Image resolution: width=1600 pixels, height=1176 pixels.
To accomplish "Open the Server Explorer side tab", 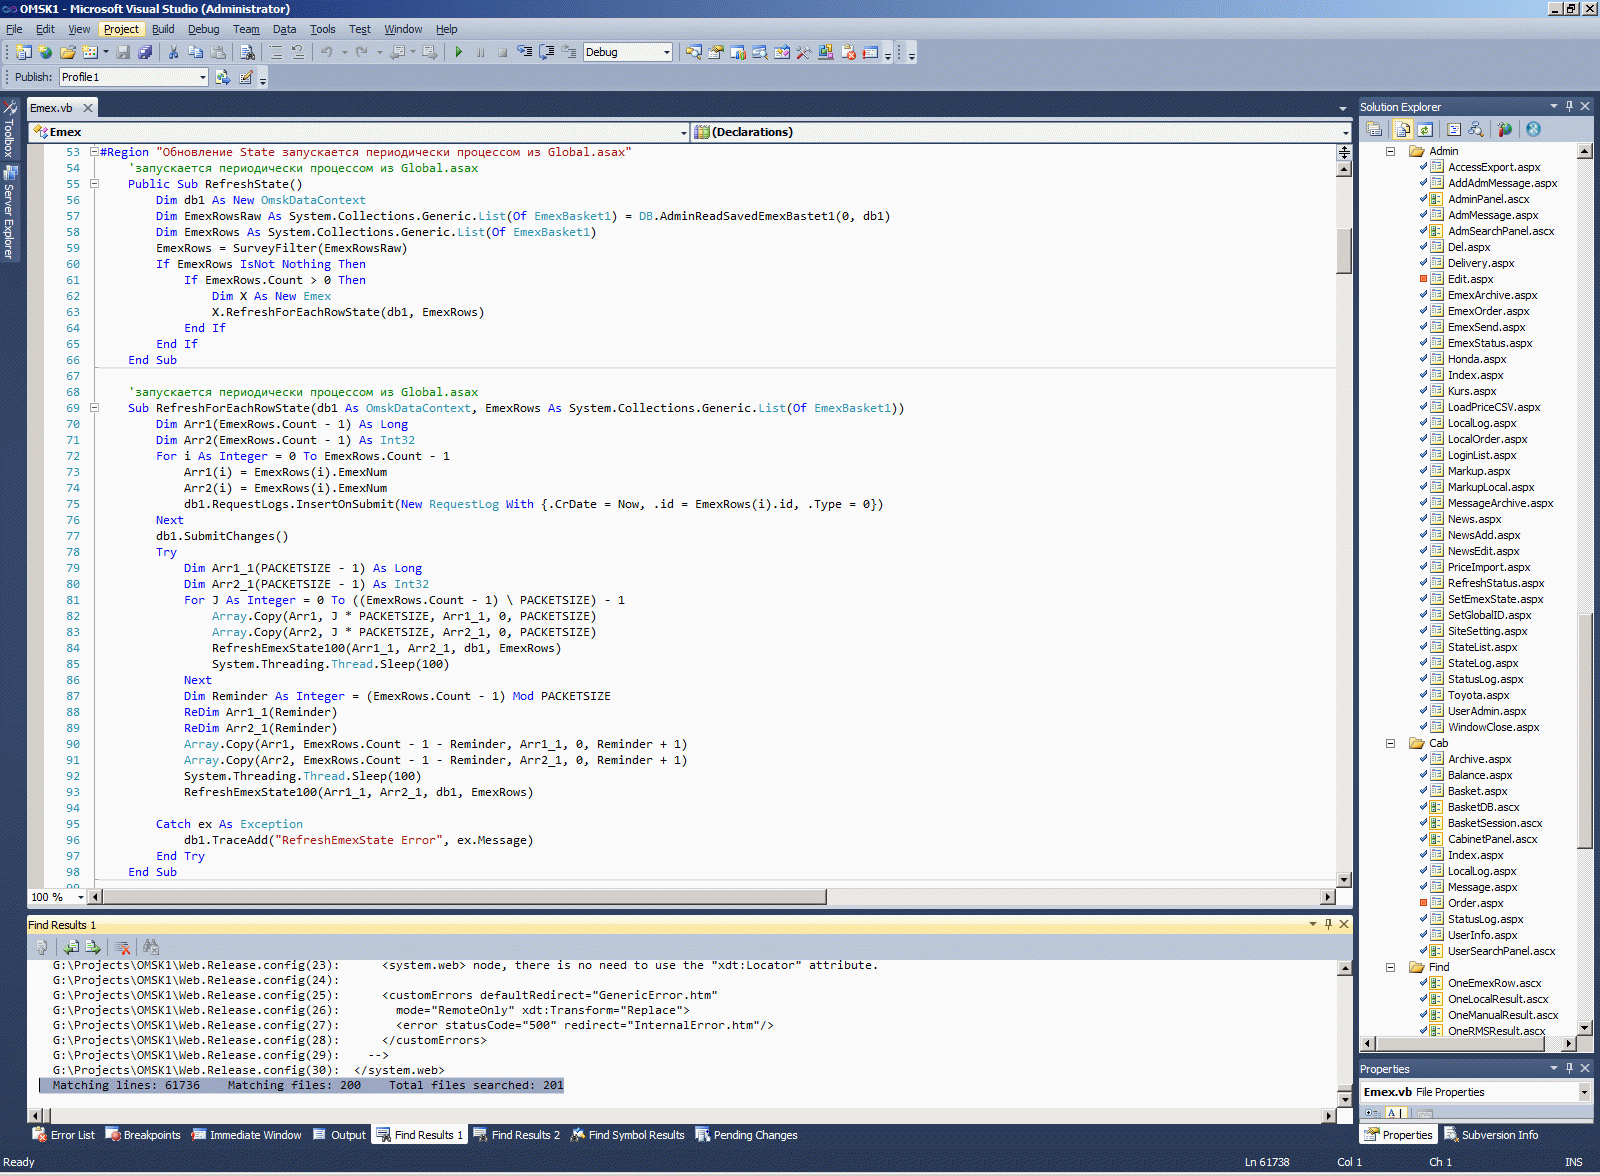I will [x=9, y=212].
